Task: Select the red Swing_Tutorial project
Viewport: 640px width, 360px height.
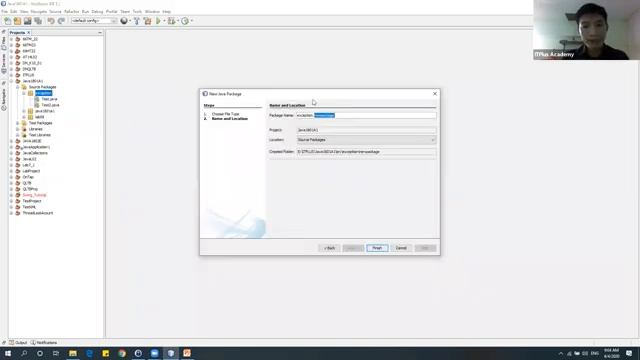Action: (35, 195)
